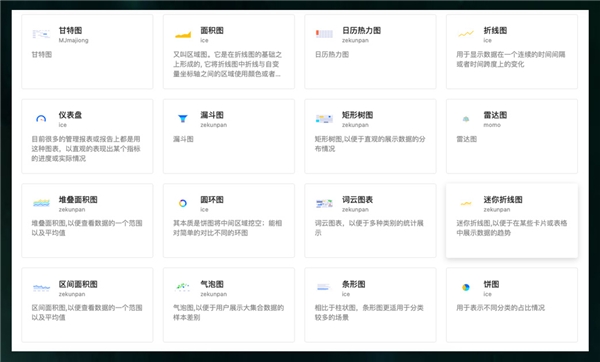Click the blue funnel chart (漏斗图) icon
600x362 pixels.
click(183, 119)
